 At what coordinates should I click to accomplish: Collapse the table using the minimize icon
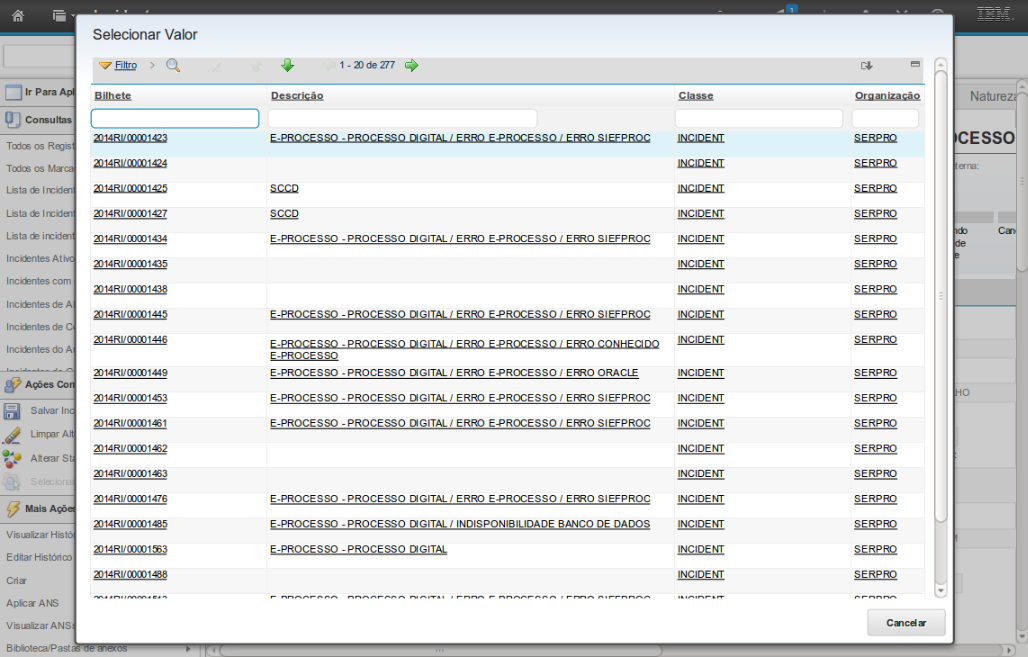[915, 64]
